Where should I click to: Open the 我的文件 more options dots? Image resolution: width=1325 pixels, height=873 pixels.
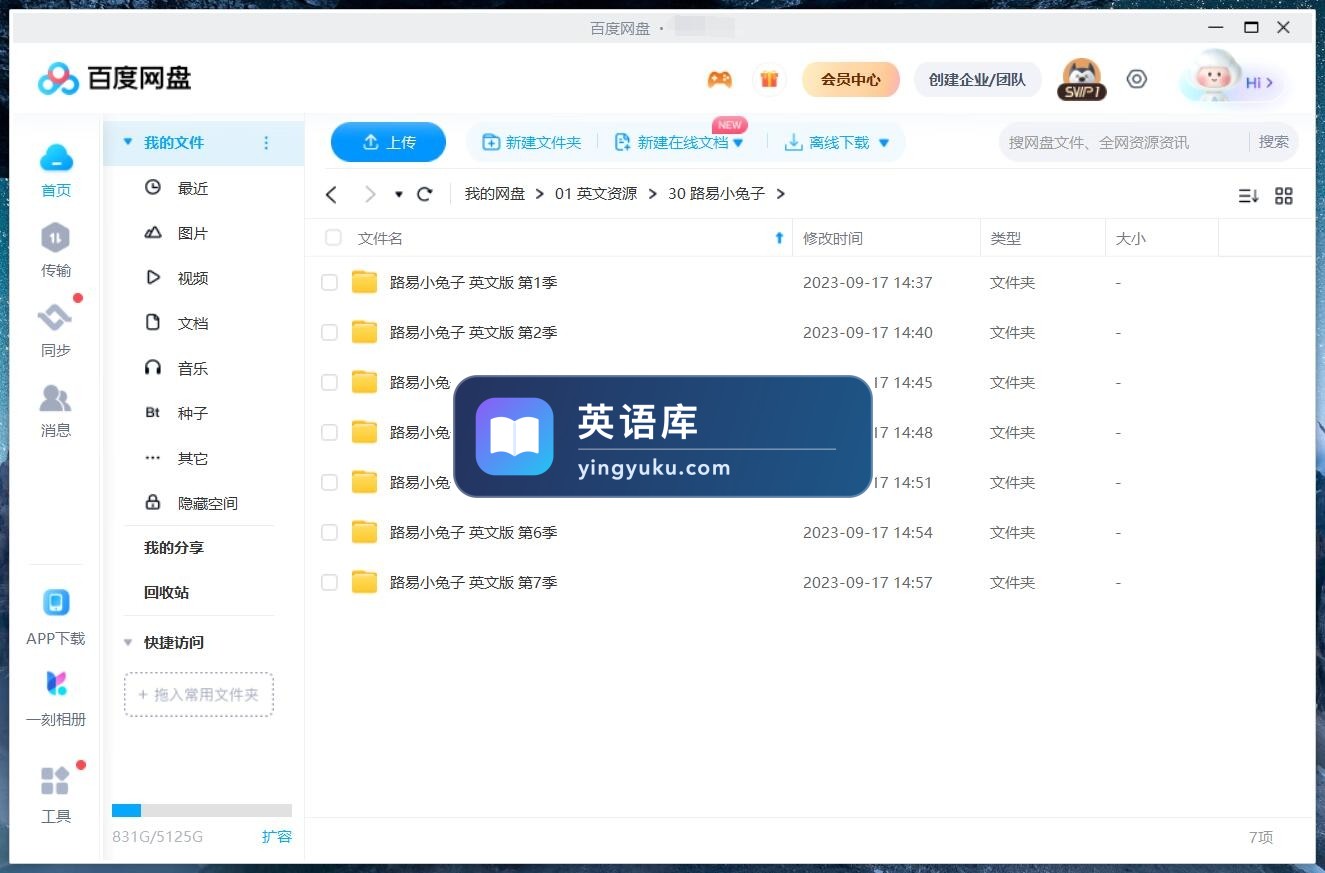266,143
